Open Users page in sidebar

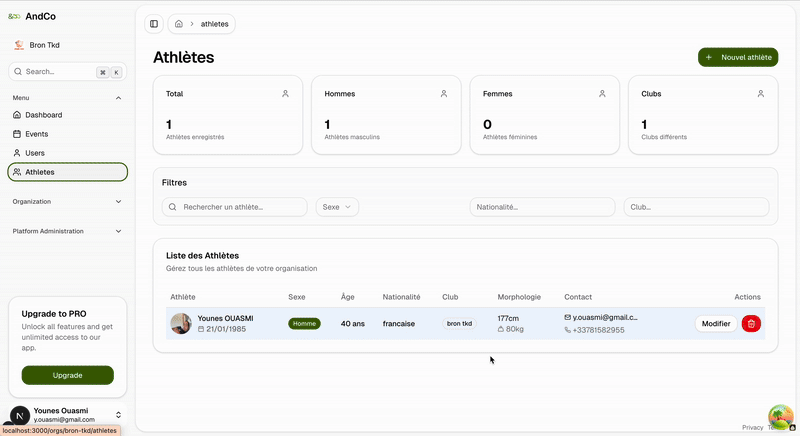pos(34,153)
